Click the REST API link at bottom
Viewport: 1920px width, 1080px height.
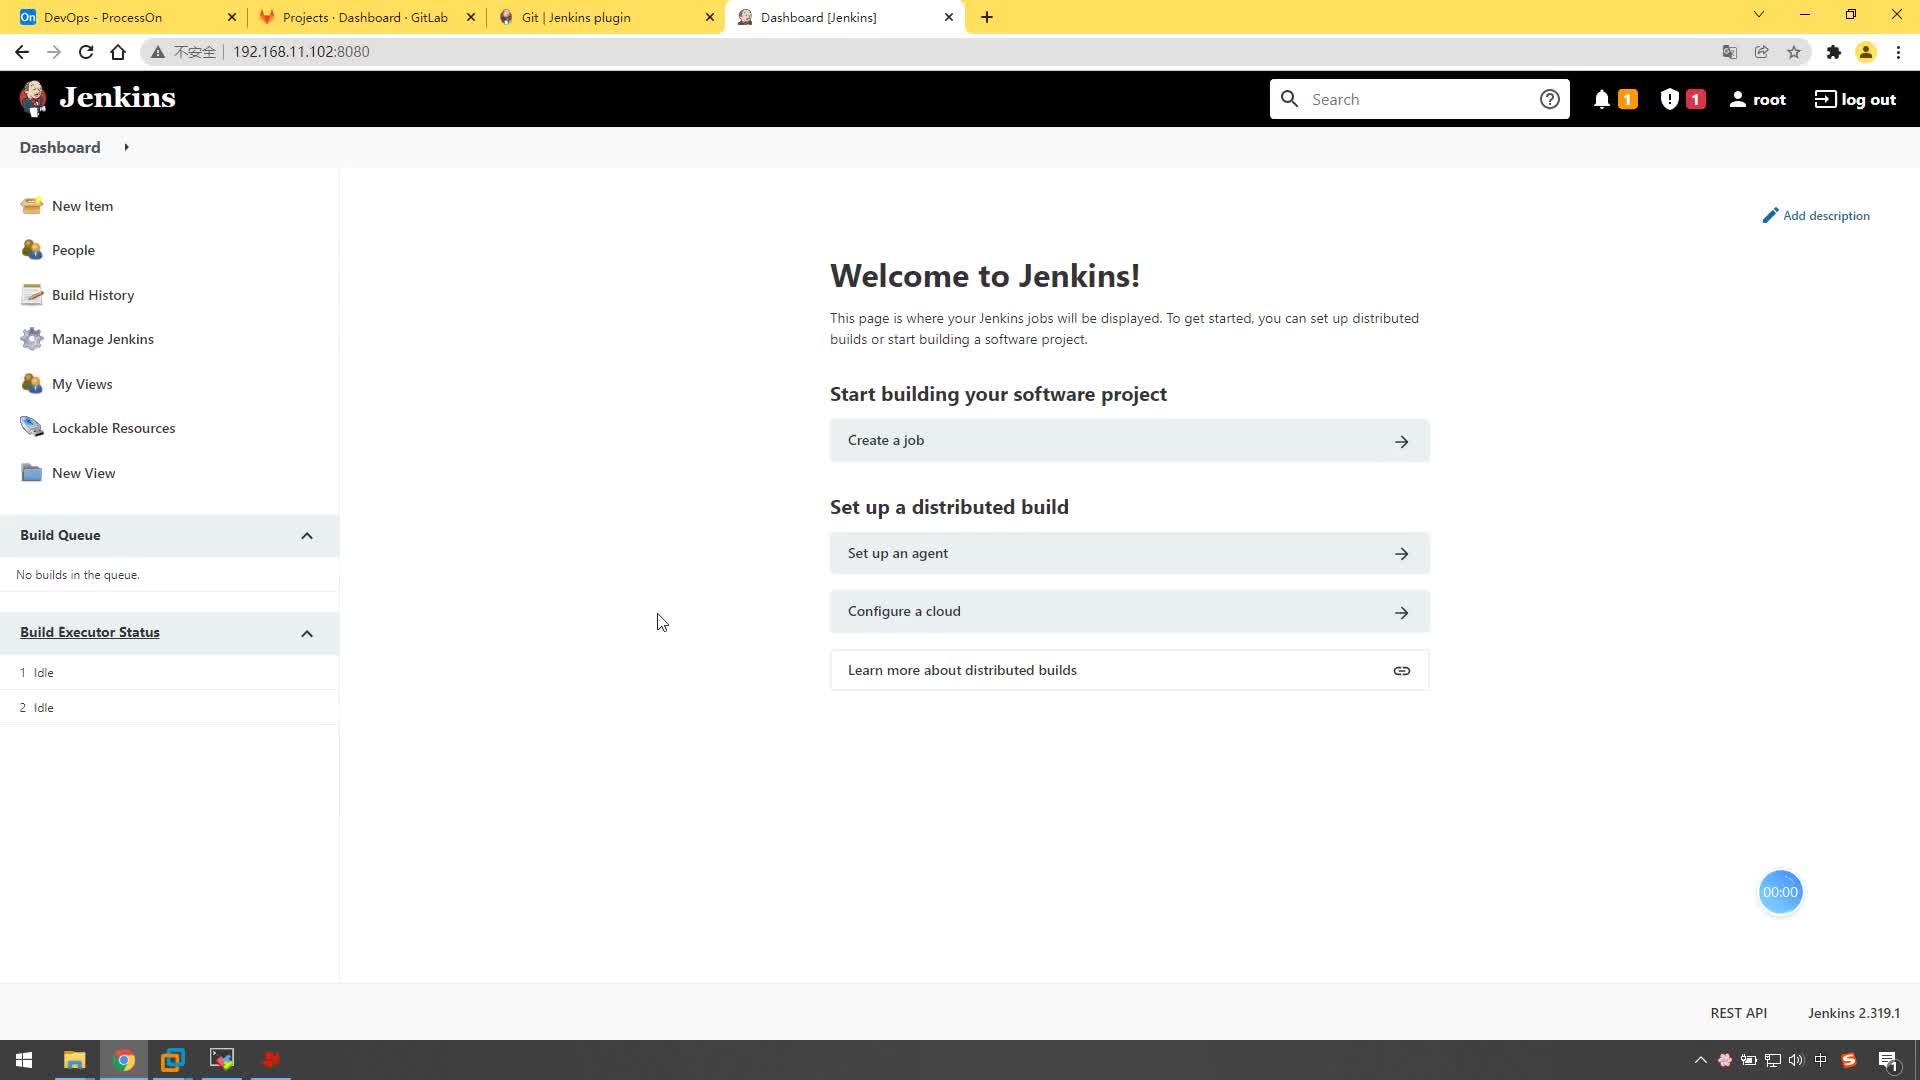coord(1738,1011)
